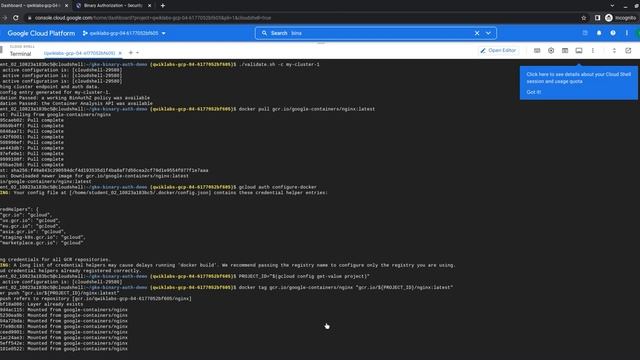
Task: Toggle the on-screen keyboard icon in Cloud Shell
Action: 537,51
